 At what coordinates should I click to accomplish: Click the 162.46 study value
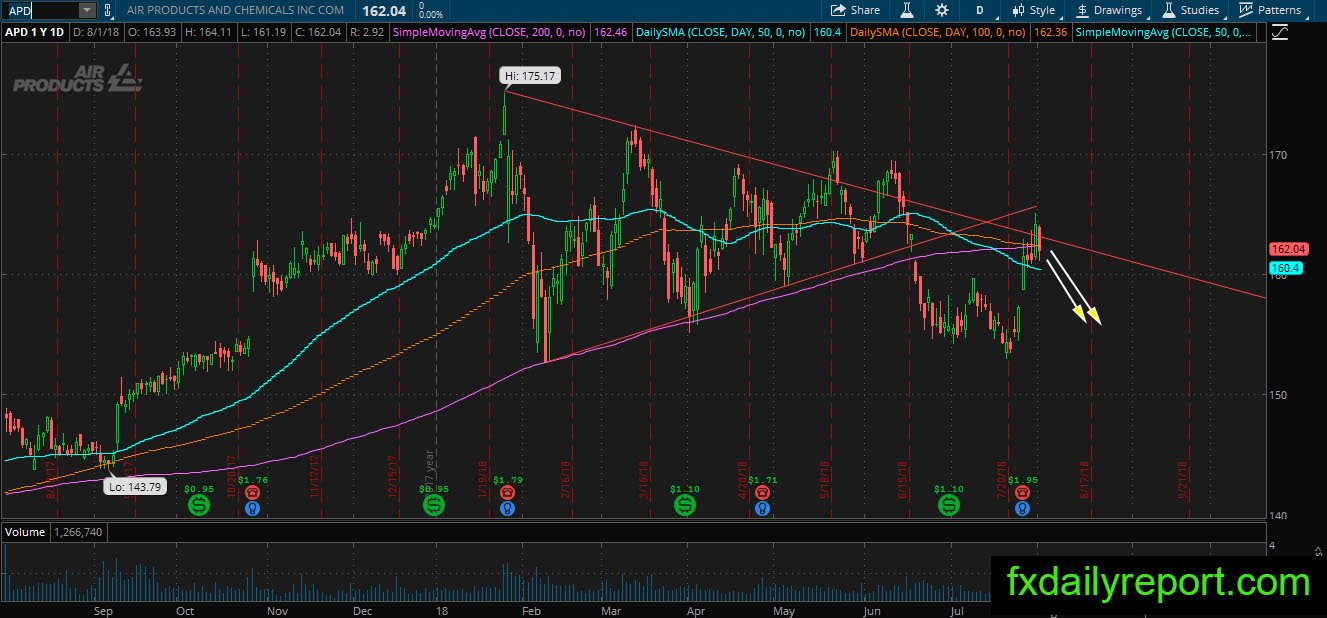point(610,32)
